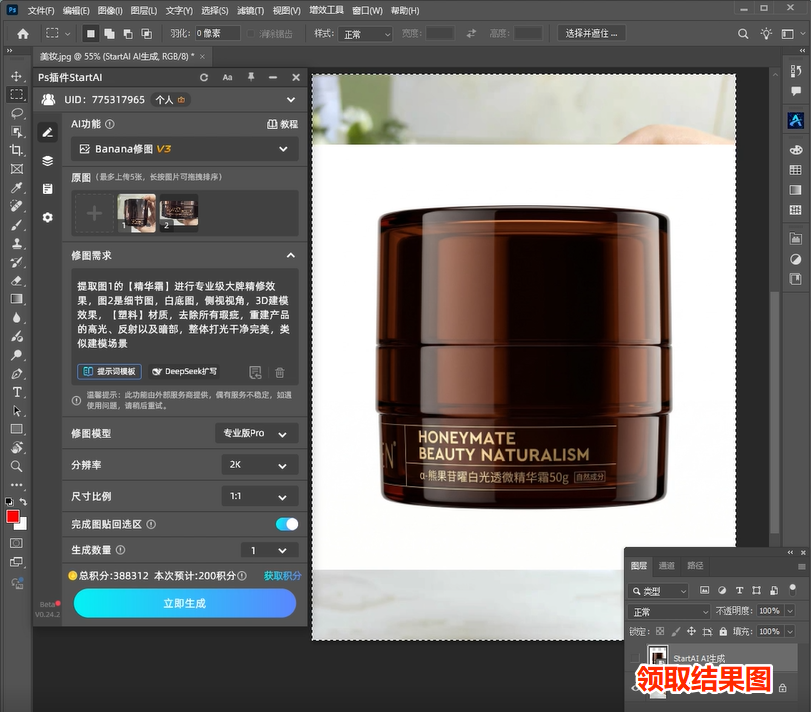
Task: Open the 增效工具 menu
Action: [326, 10]
